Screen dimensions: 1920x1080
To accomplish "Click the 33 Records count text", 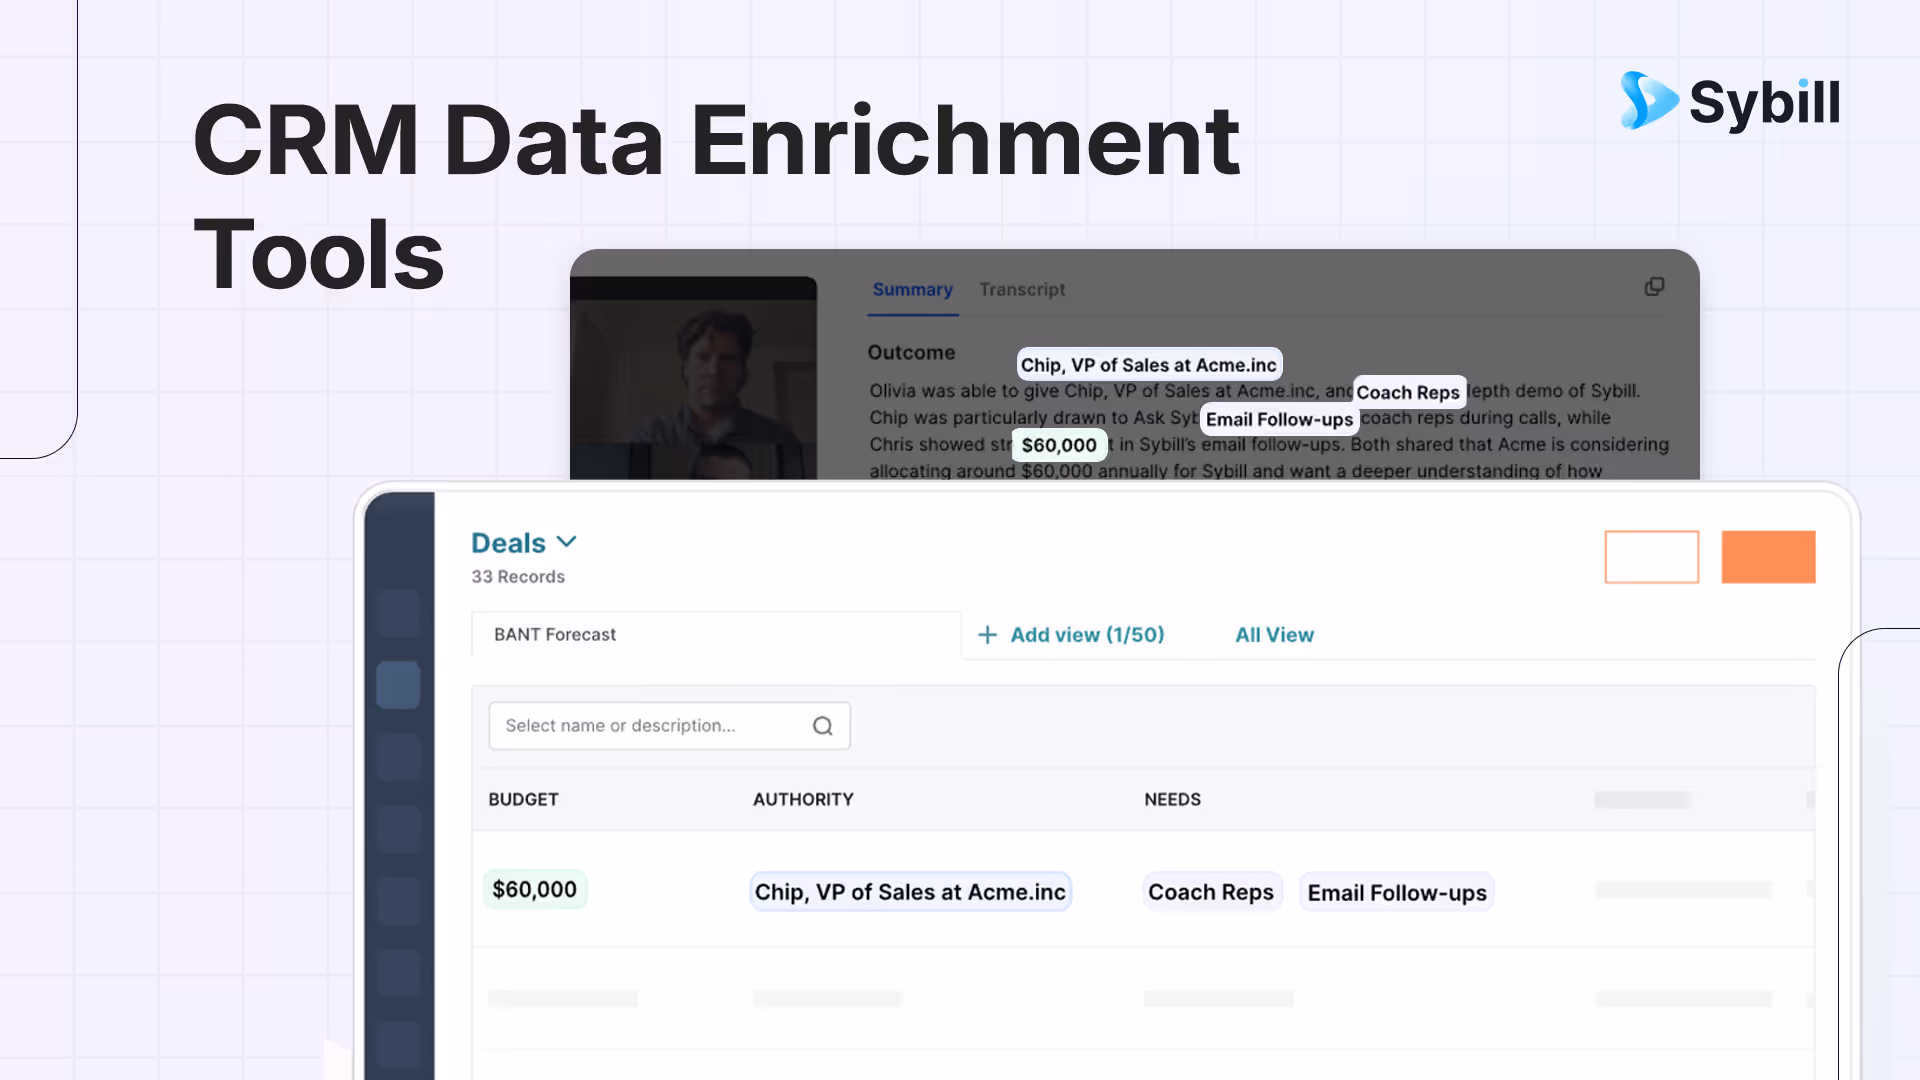I will (518, 577).
